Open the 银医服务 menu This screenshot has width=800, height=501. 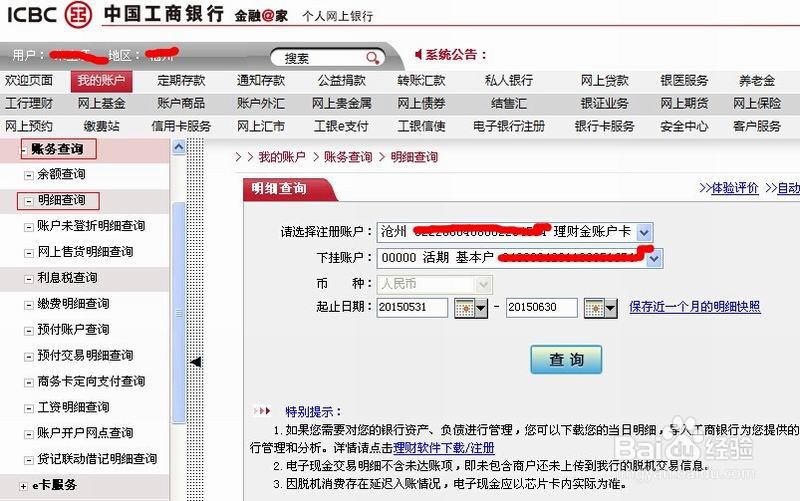point(684,81)
